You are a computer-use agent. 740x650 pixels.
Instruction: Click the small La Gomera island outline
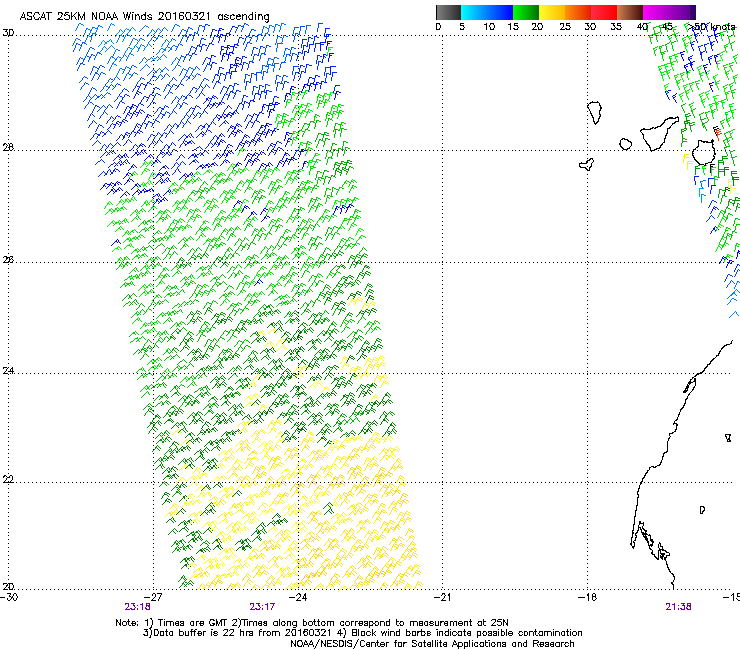626,144
